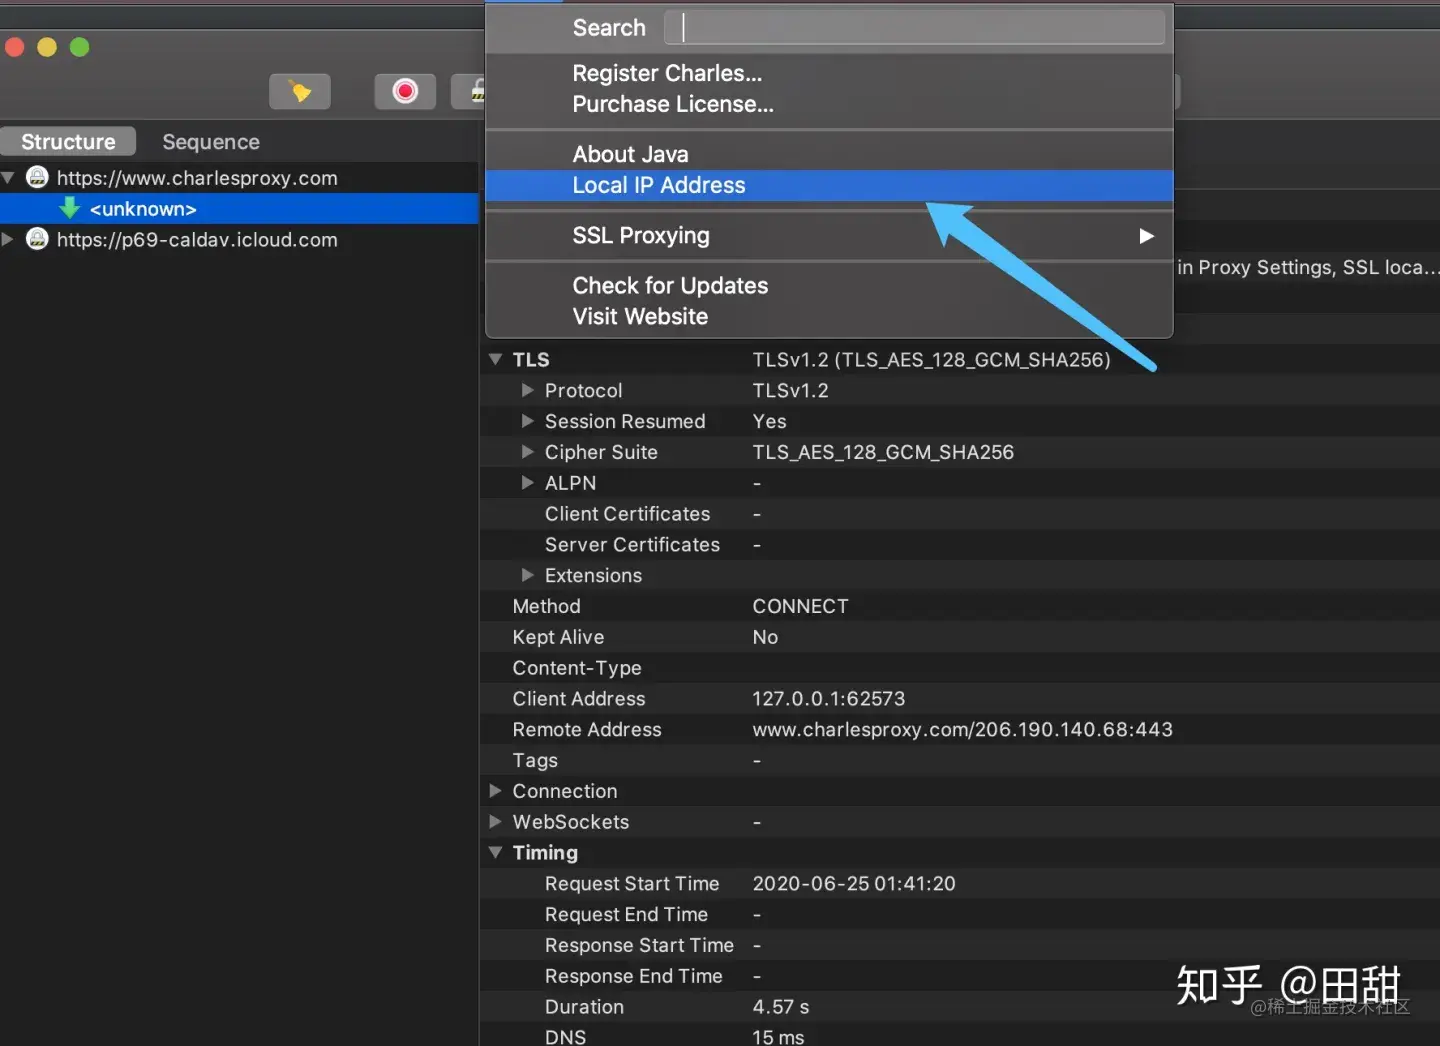Toggle the red record button
1440x1046 pixels.
coord(405,92)
